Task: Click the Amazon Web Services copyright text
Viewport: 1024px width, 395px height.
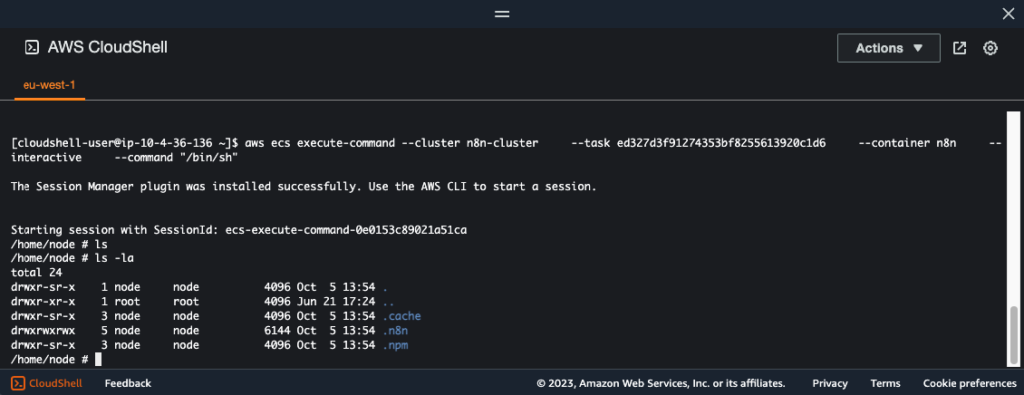Action: click(x=661, y=383)
